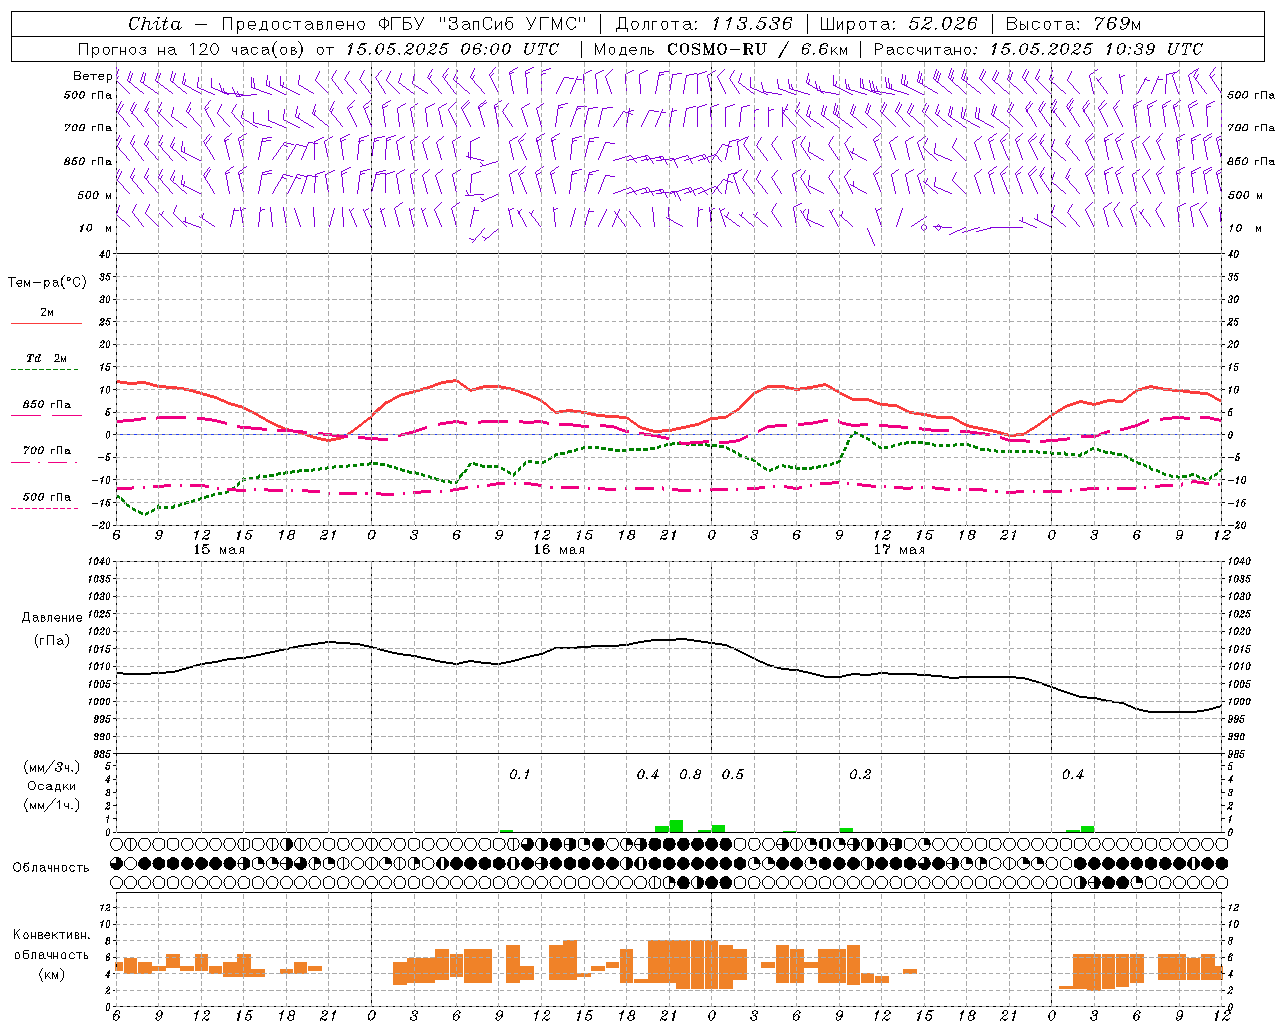Select the "0.1" precipitation value
Screen dimensions: 1280x1024
point(520,775)
